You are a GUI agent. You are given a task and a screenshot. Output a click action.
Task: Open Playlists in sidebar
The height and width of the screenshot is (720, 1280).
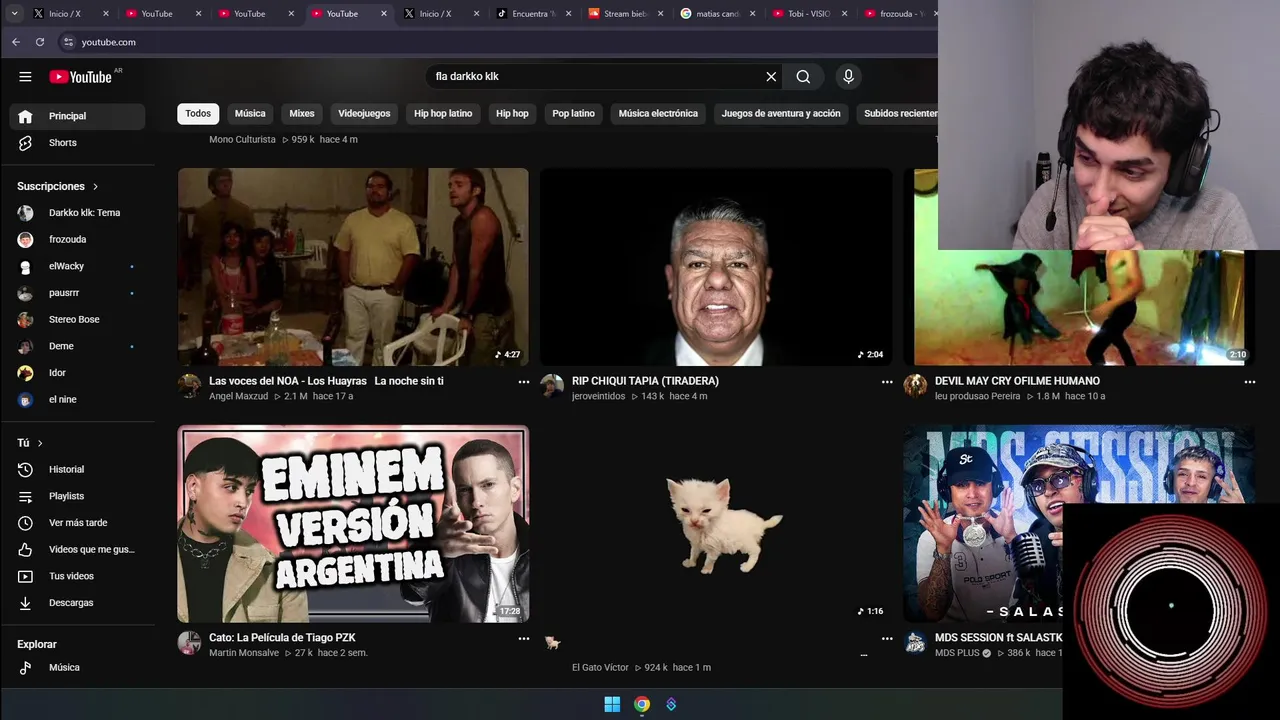coord(77,496)
